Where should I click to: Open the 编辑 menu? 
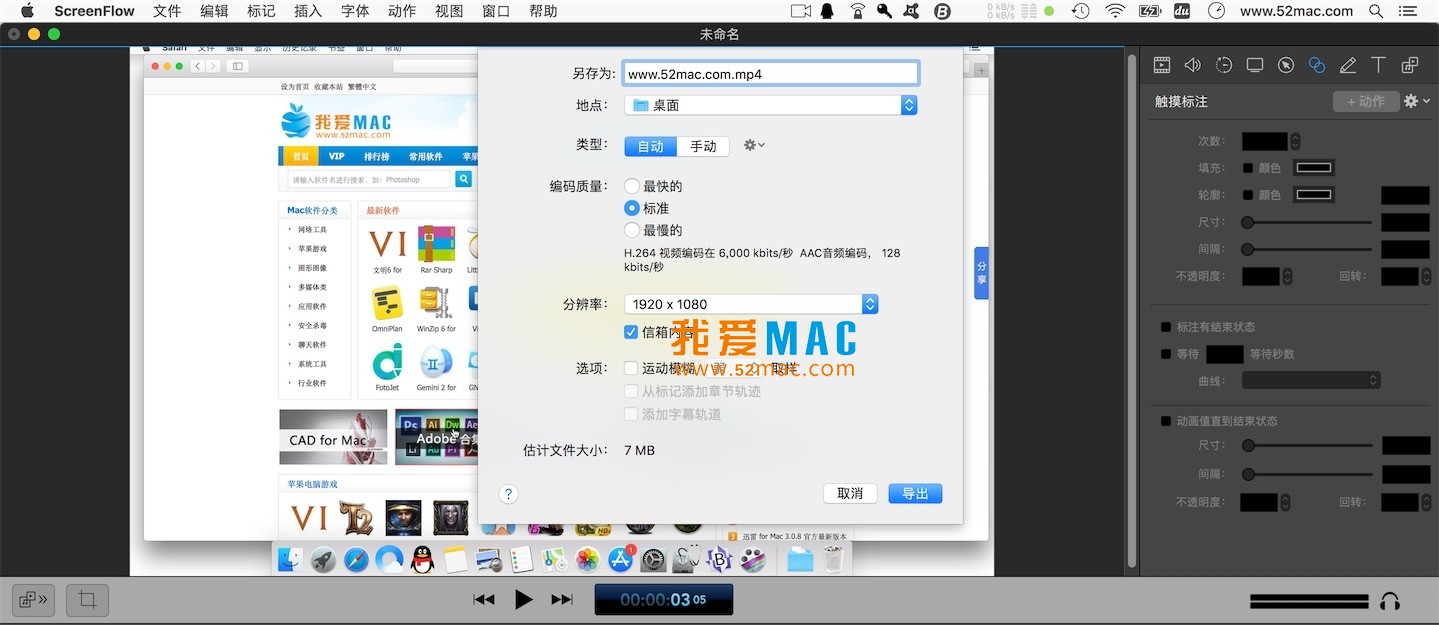click(x=214, y=11)
